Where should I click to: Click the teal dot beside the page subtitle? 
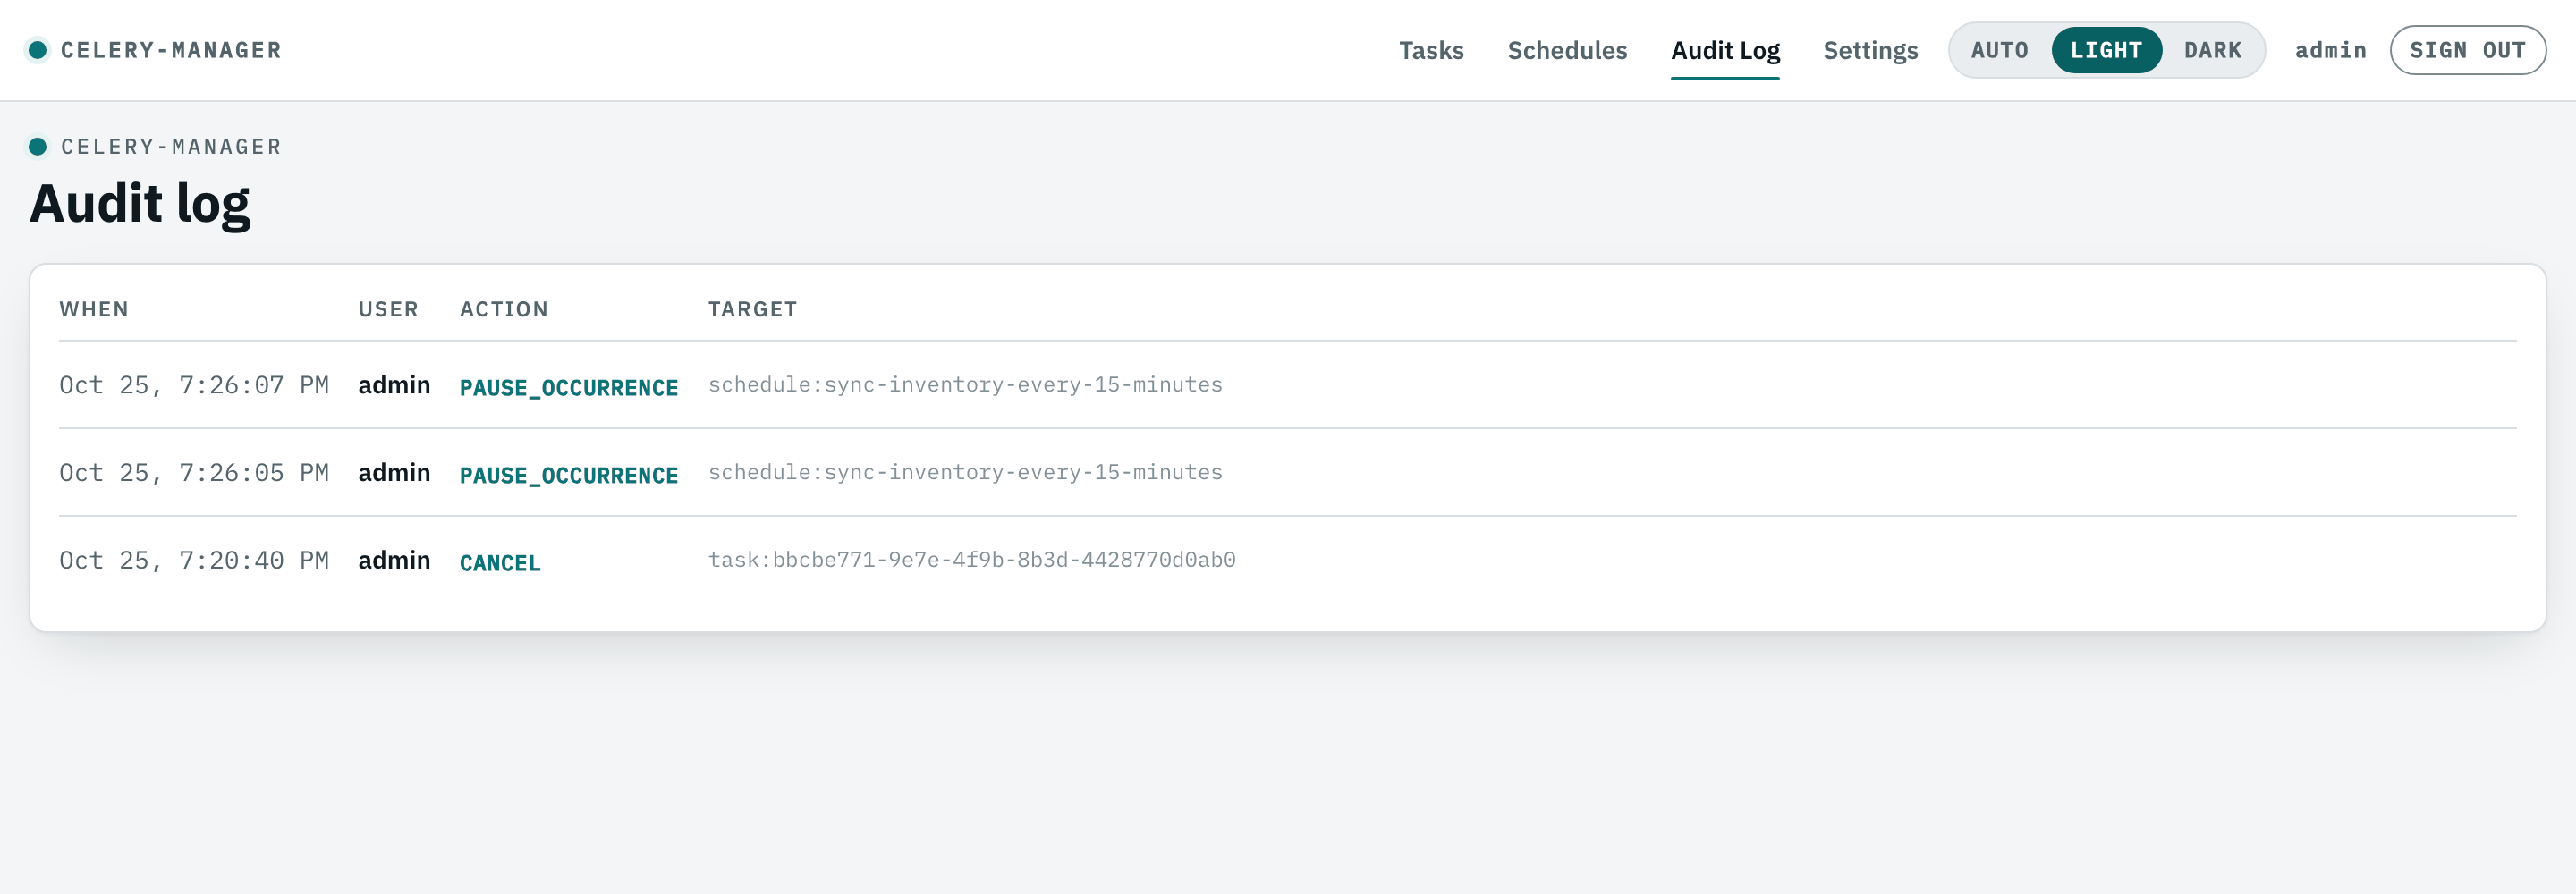point(38,147)
